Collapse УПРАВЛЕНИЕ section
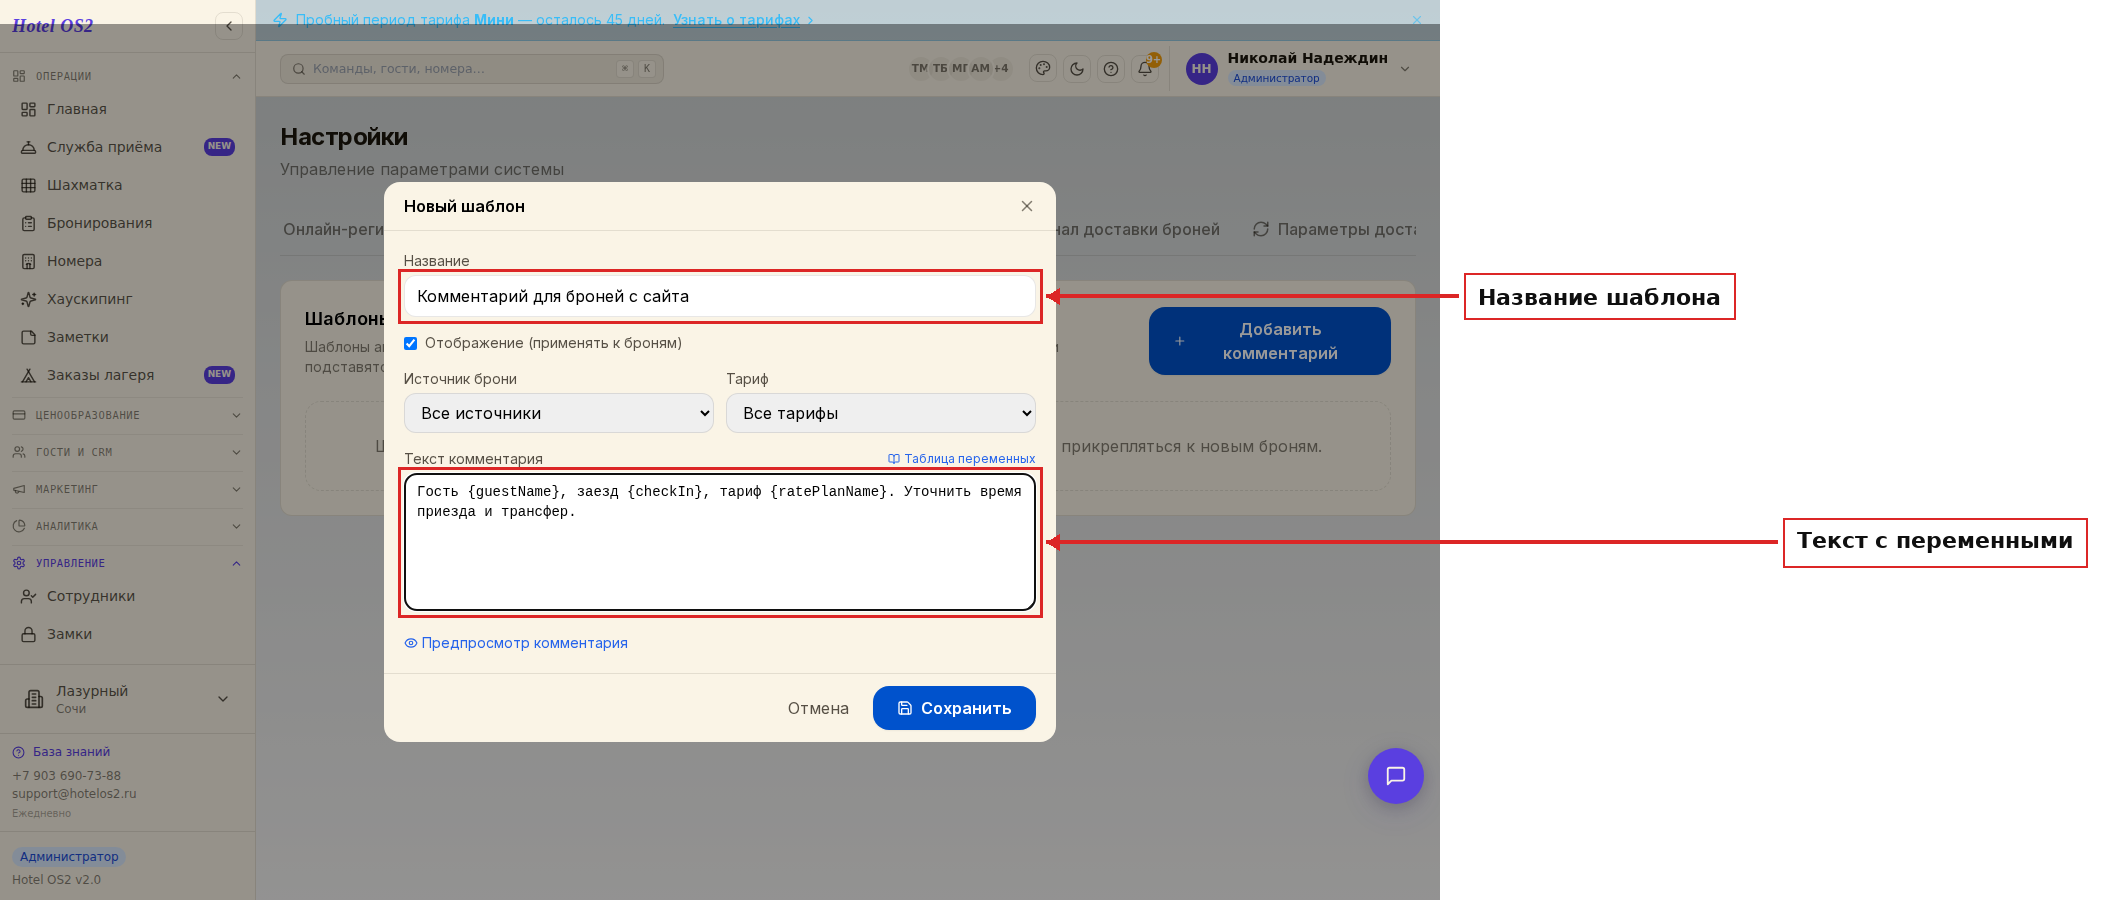The width and height of the screenshot is (2111, 900). pos(127,563)
